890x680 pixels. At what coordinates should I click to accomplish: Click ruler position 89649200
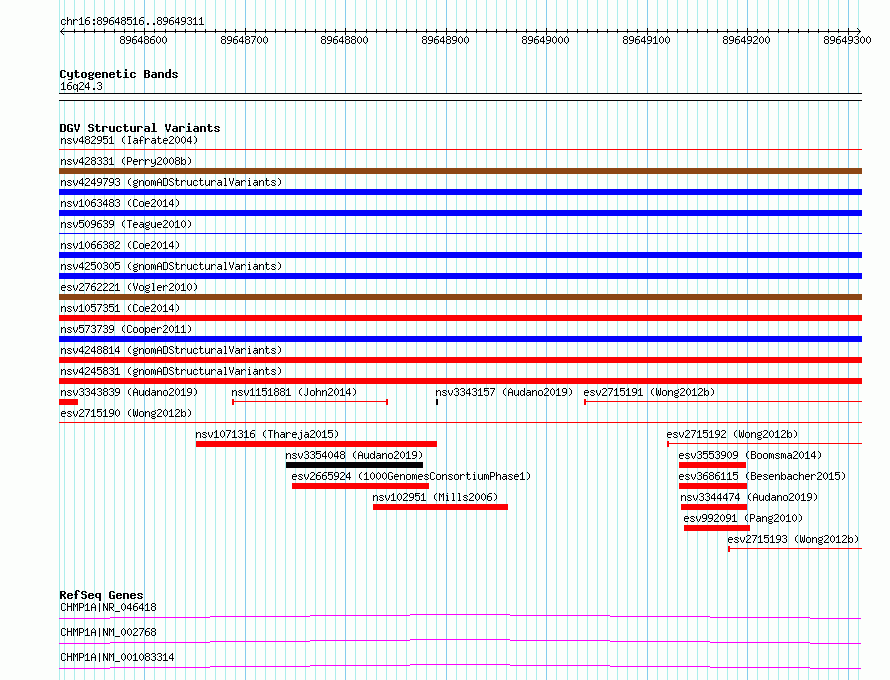(746, 40)
